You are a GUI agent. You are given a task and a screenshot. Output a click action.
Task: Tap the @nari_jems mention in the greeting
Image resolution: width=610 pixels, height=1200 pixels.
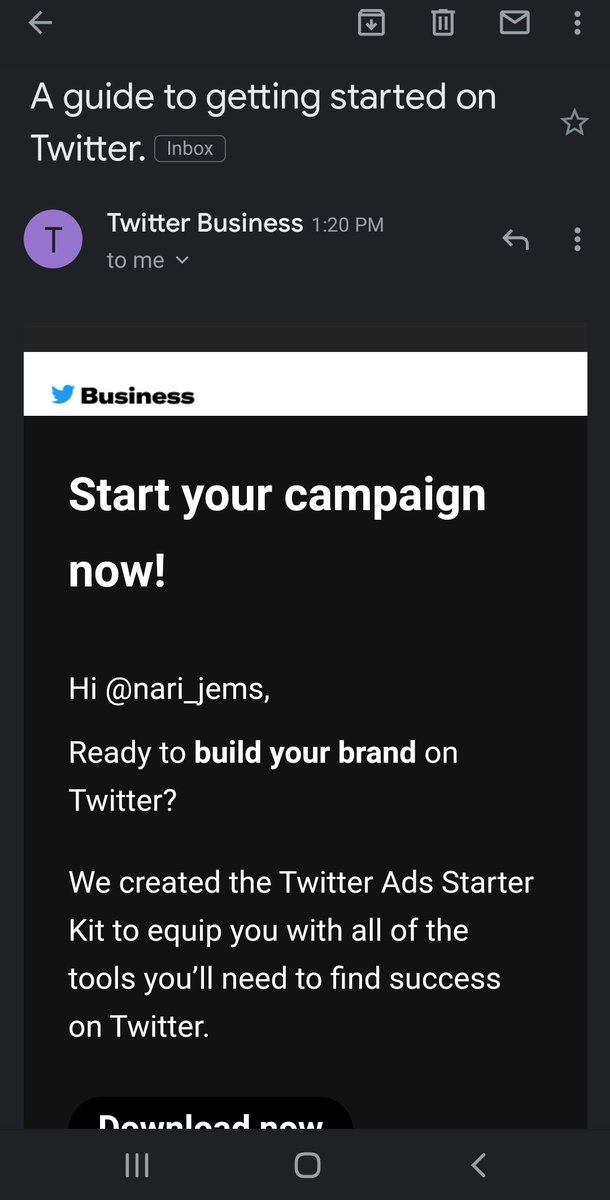186,690
